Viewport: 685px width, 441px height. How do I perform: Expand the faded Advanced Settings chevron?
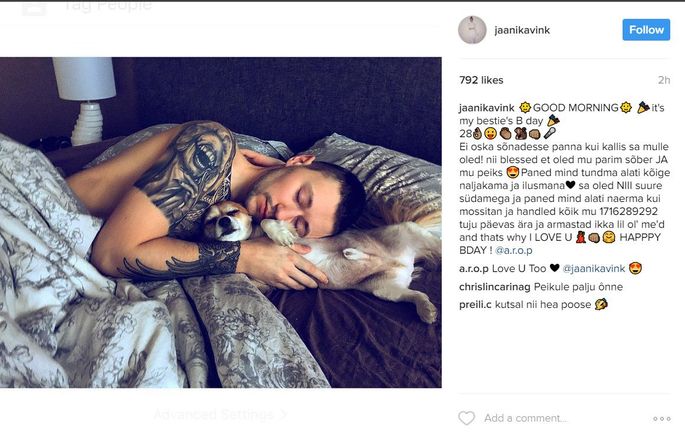point(283,413)
